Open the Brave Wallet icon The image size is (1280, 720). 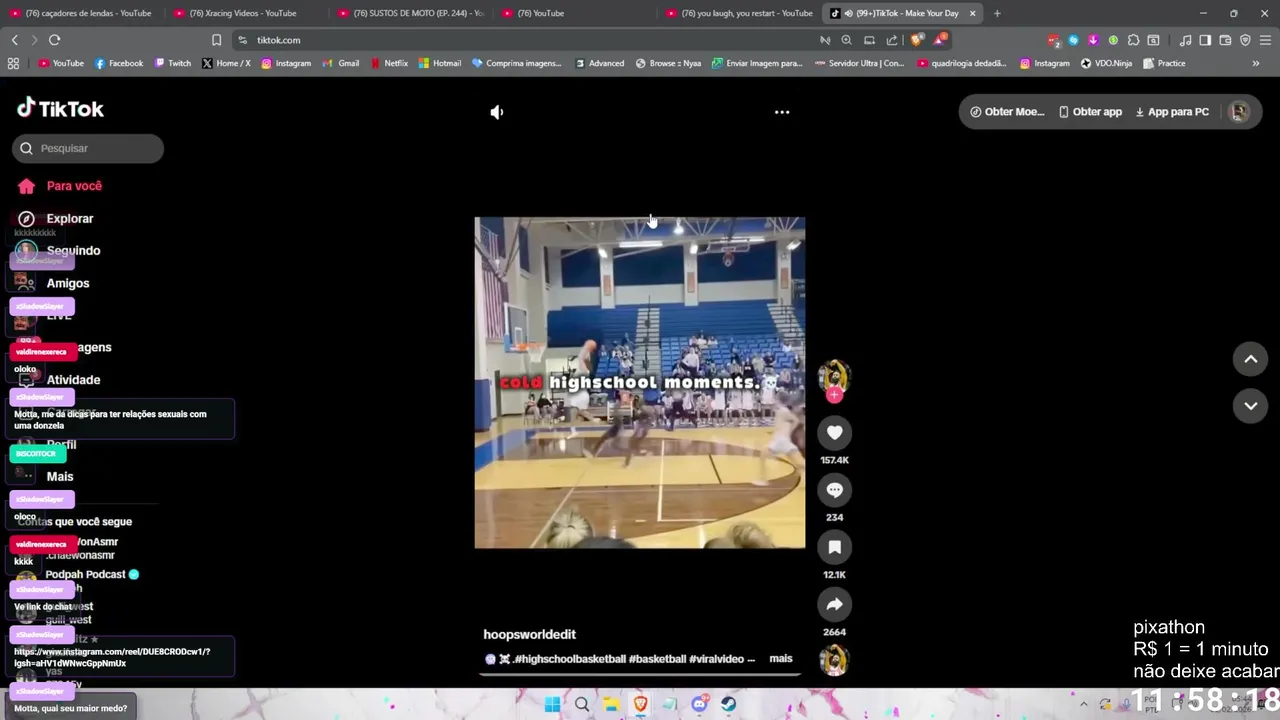tap(1225, 40)
